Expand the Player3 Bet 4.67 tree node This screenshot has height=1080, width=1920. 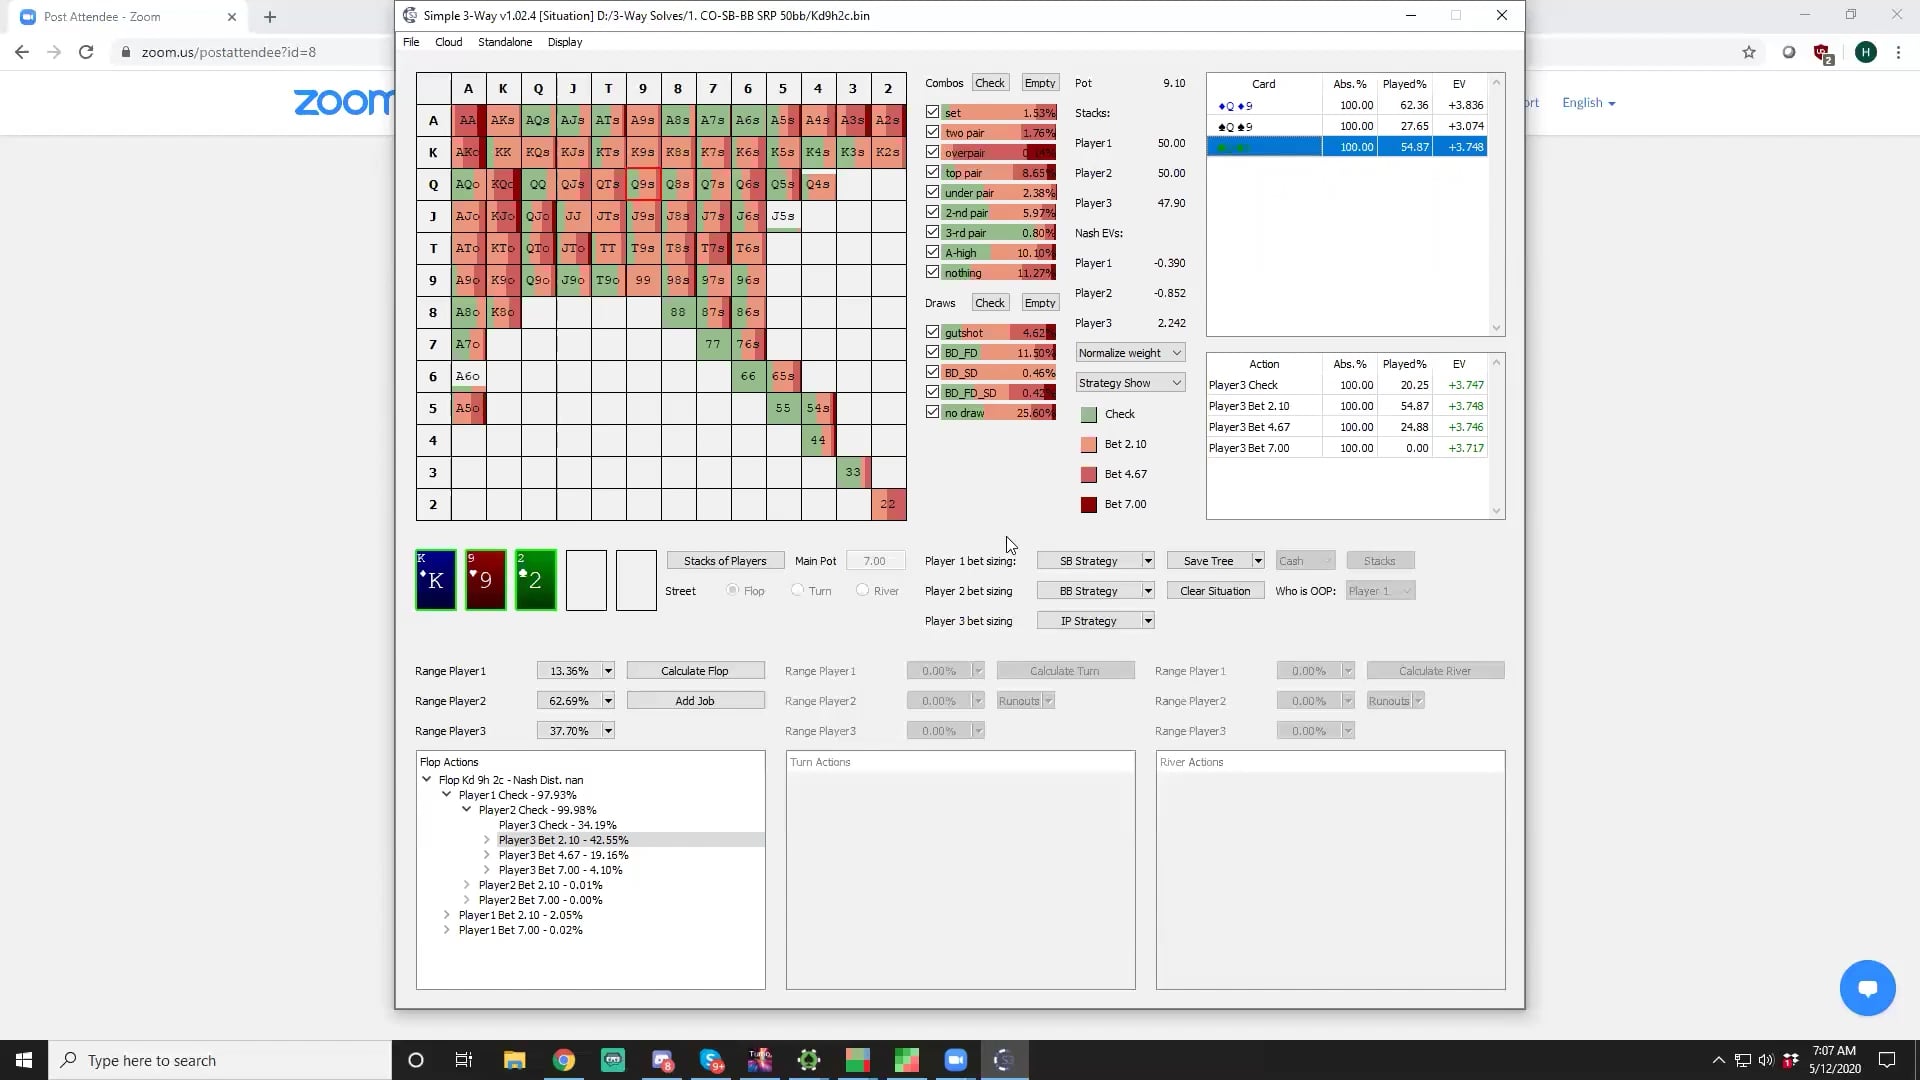[x=487, y=855]
